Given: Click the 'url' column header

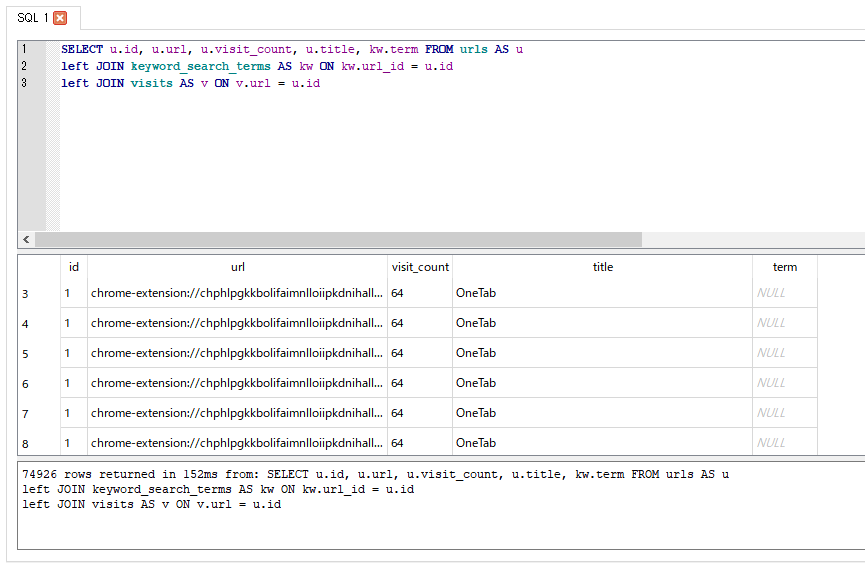Looking at the screenshot, I should 237,267.
